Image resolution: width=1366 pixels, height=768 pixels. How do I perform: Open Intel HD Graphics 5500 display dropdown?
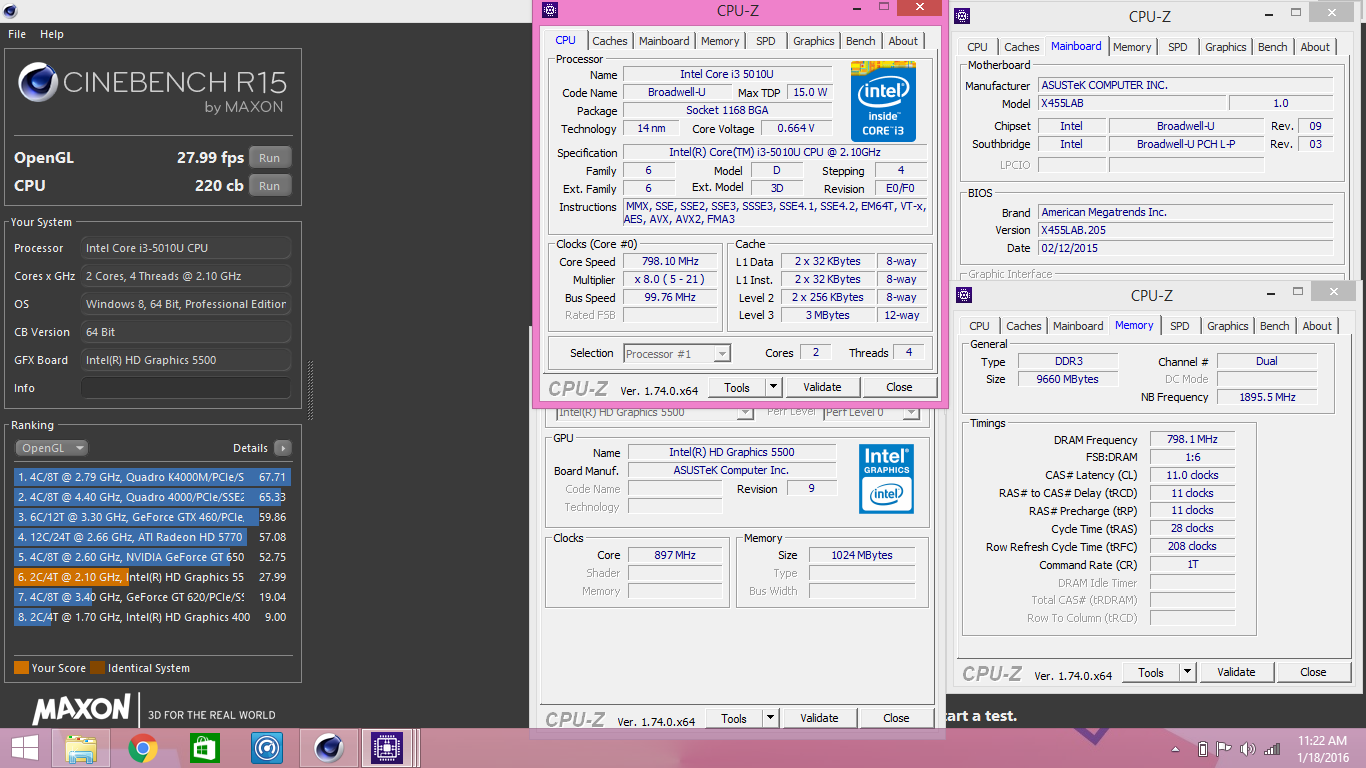point(655,412)
